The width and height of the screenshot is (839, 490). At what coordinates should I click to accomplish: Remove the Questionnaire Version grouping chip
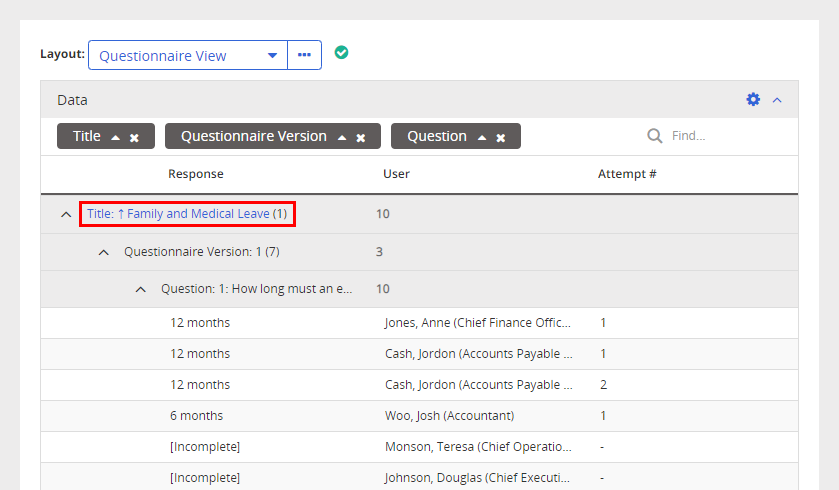click(361, 137)
